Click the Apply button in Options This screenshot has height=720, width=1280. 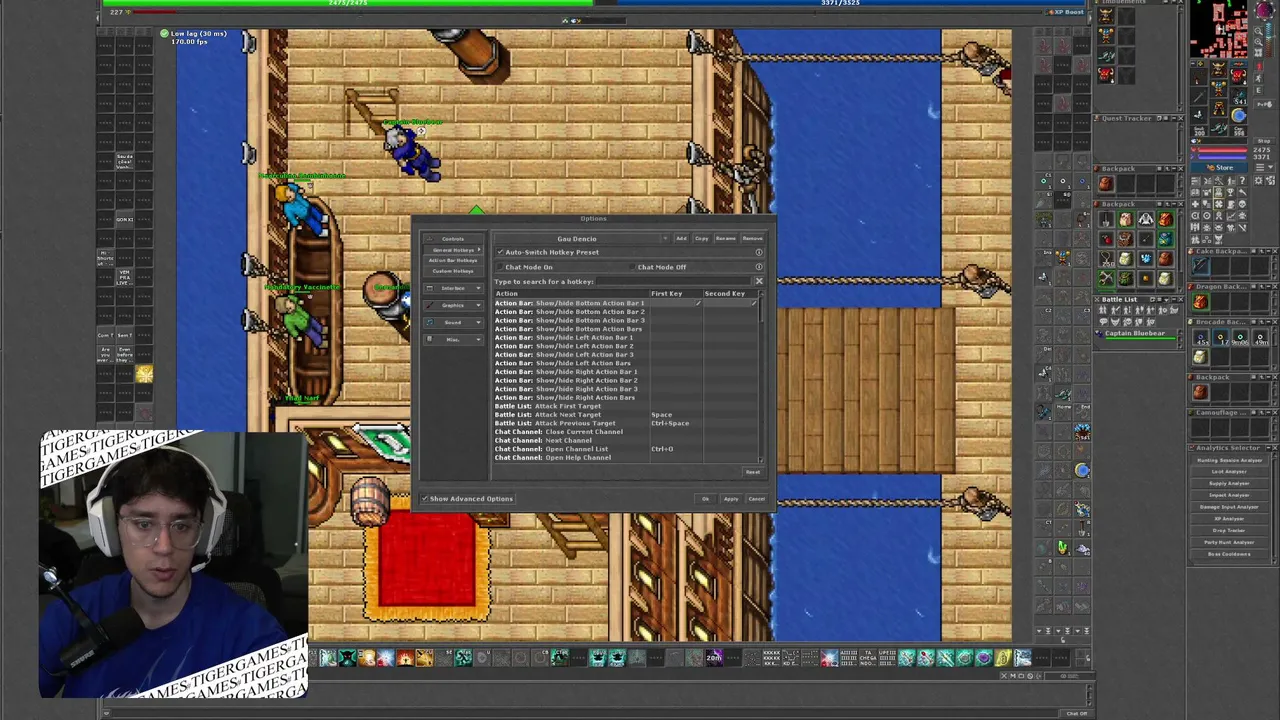731,499
